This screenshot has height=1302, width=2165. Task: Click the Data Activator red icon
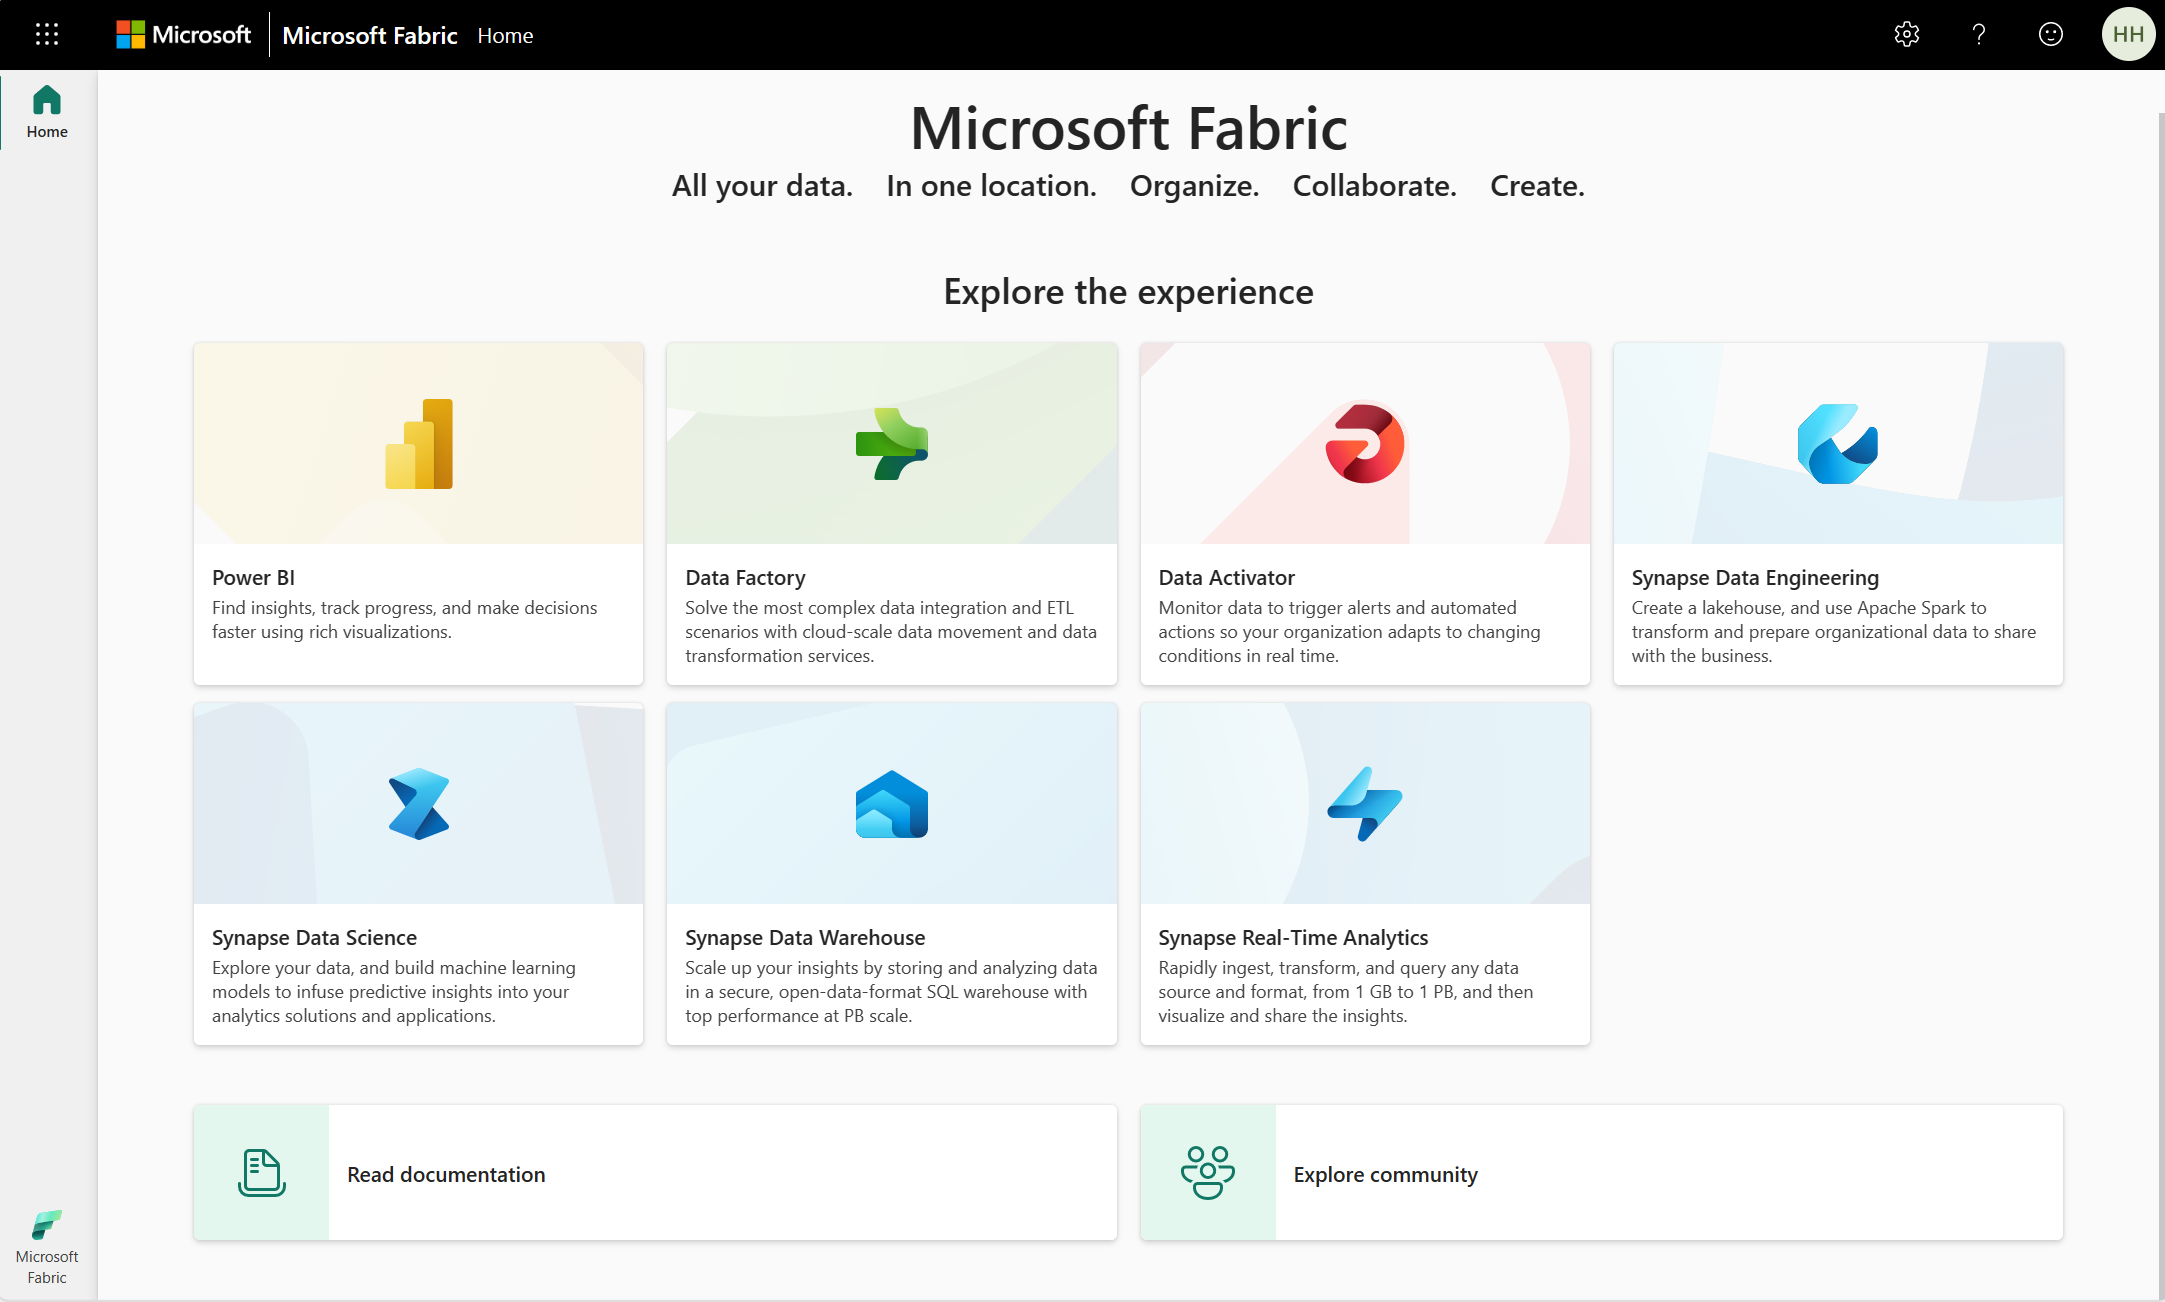click(1365, 444)
